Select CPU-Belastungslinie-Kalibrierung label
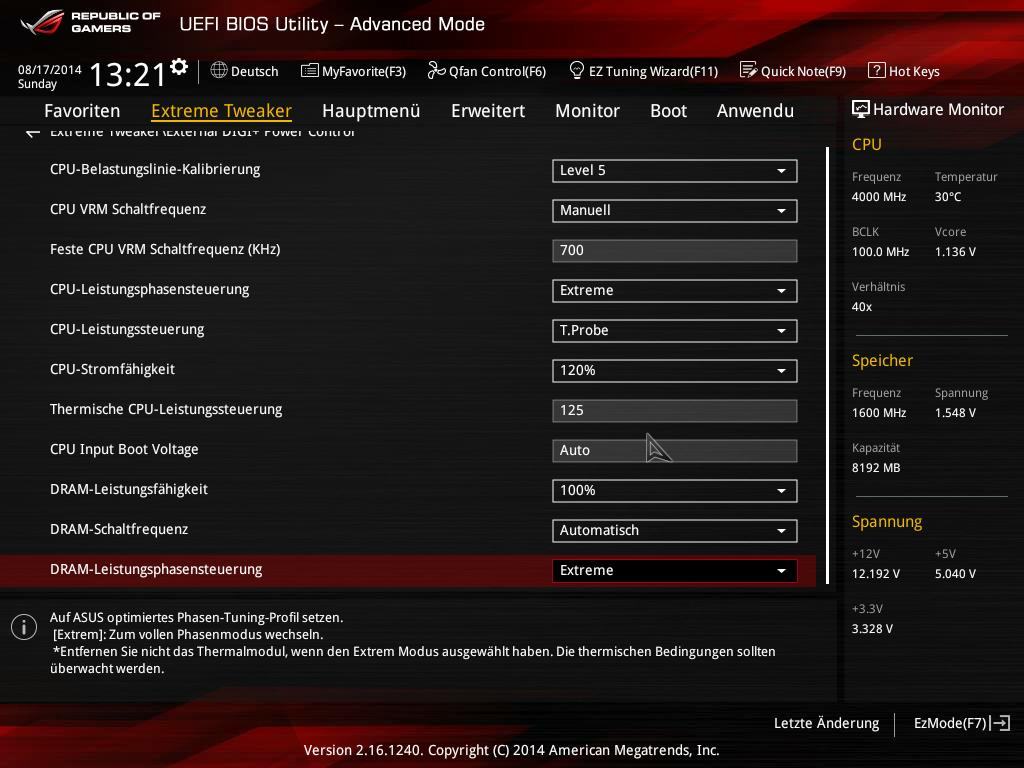Viewport: 1024px width, 768px height. pos(155,169)
